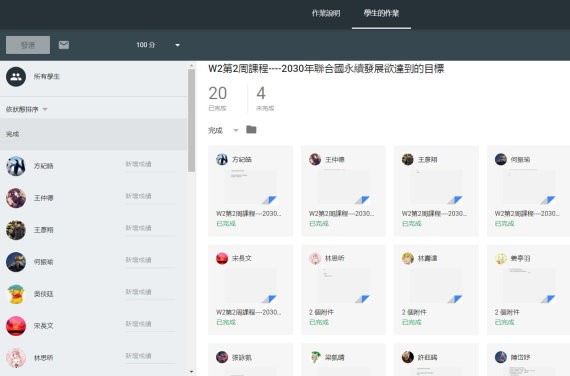Click the grade field beside the Pooh avatar
The width and height of the screenshot is (570, 376).
click(x=150, y=293)
